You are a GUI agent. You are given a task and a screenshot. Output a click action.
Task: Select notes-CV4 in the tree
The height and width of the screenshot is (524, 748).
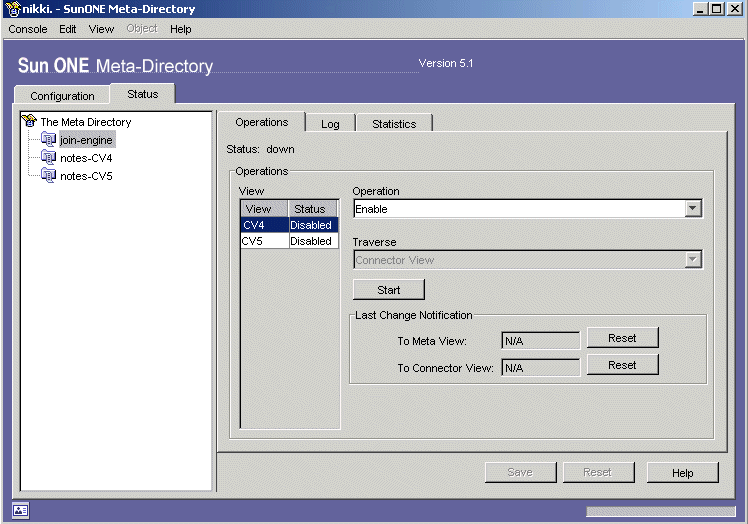click(x=86, y=158)
